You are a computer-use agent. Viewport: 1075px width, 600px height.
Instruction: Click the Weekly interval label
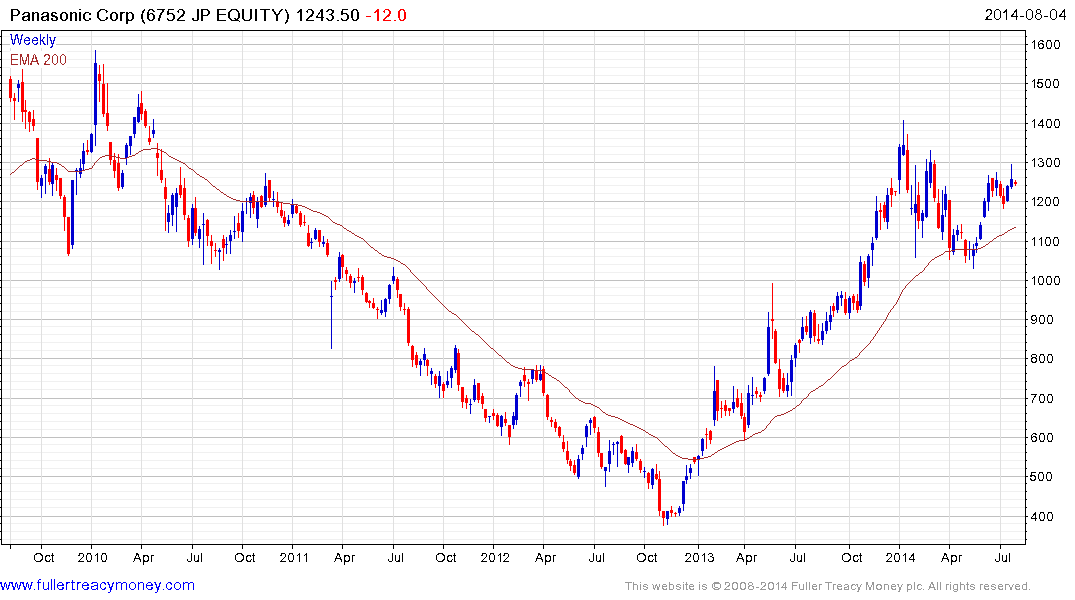[33, 40]
